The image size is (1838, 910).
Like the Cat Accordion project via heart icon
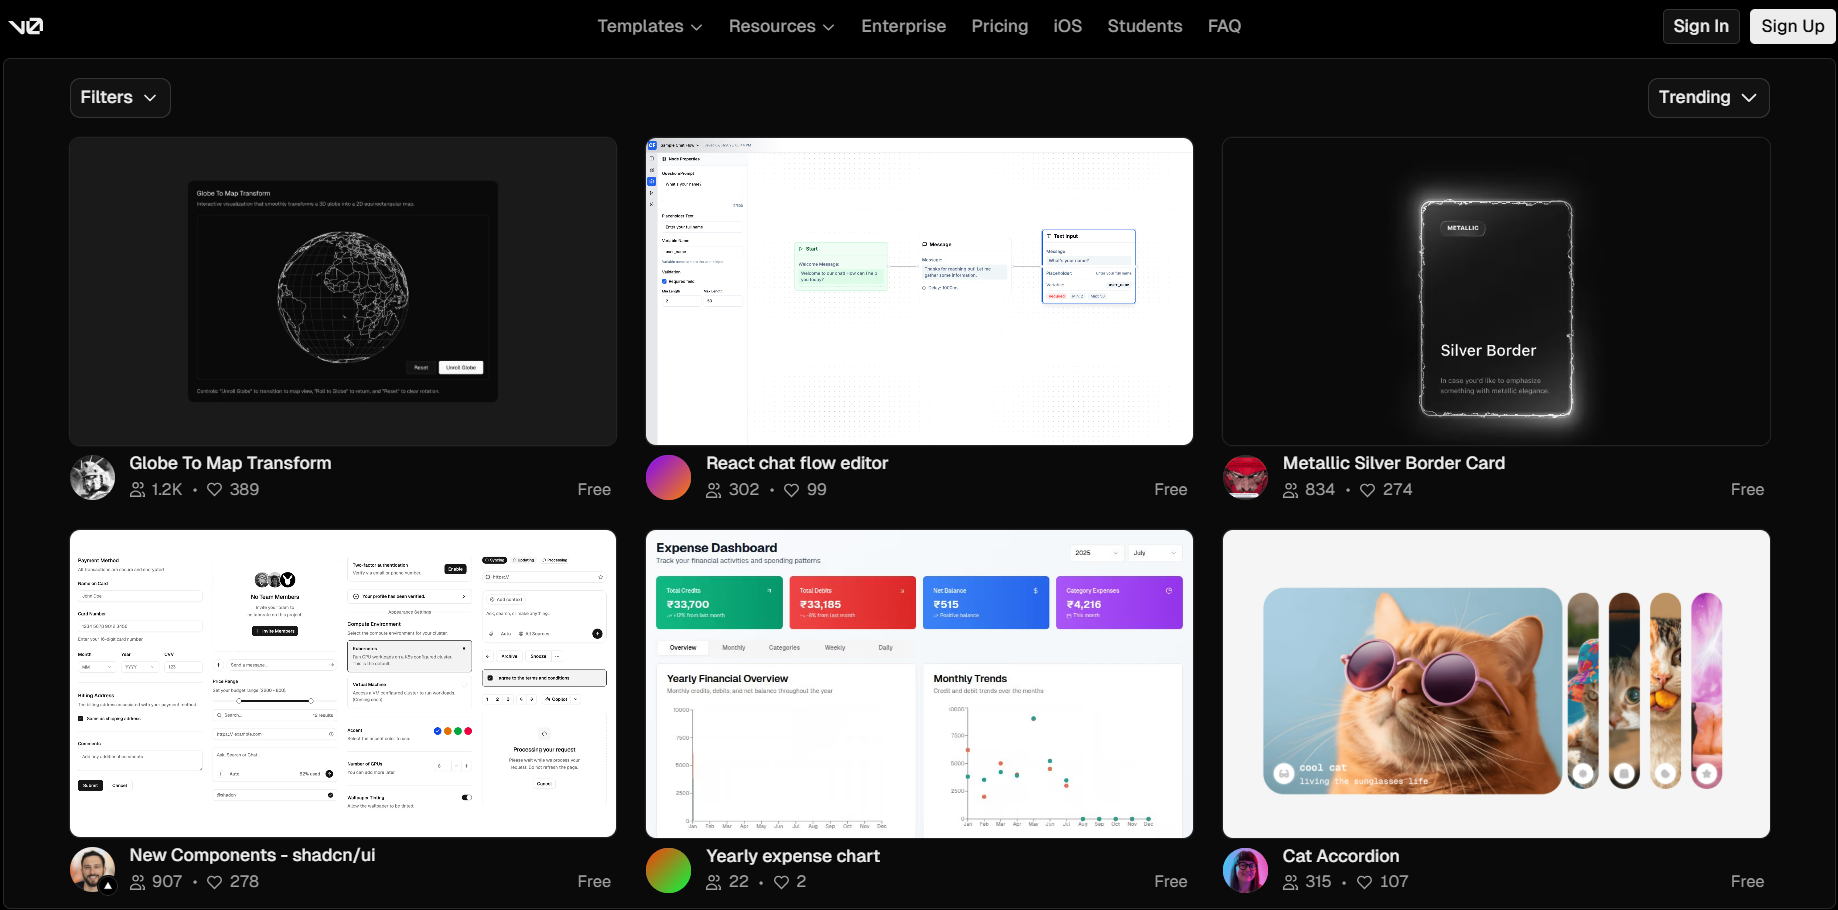pos(1366,882)
